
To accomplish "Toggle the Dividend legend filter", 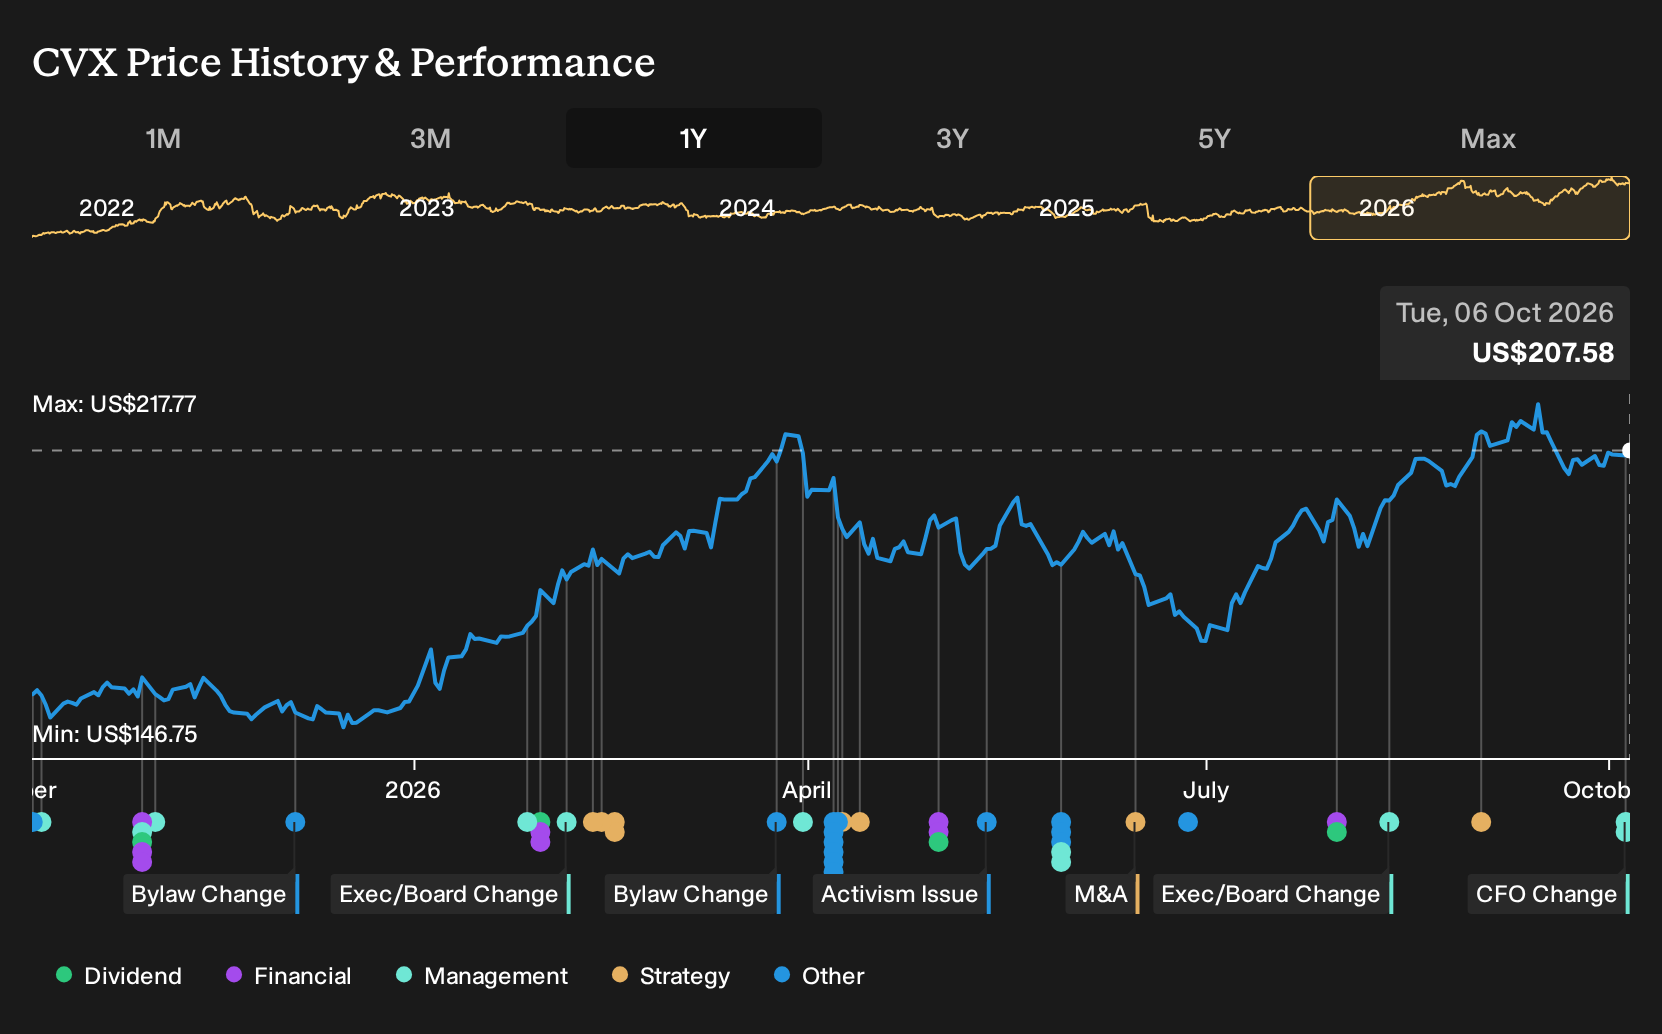I will tap(119, 976).
